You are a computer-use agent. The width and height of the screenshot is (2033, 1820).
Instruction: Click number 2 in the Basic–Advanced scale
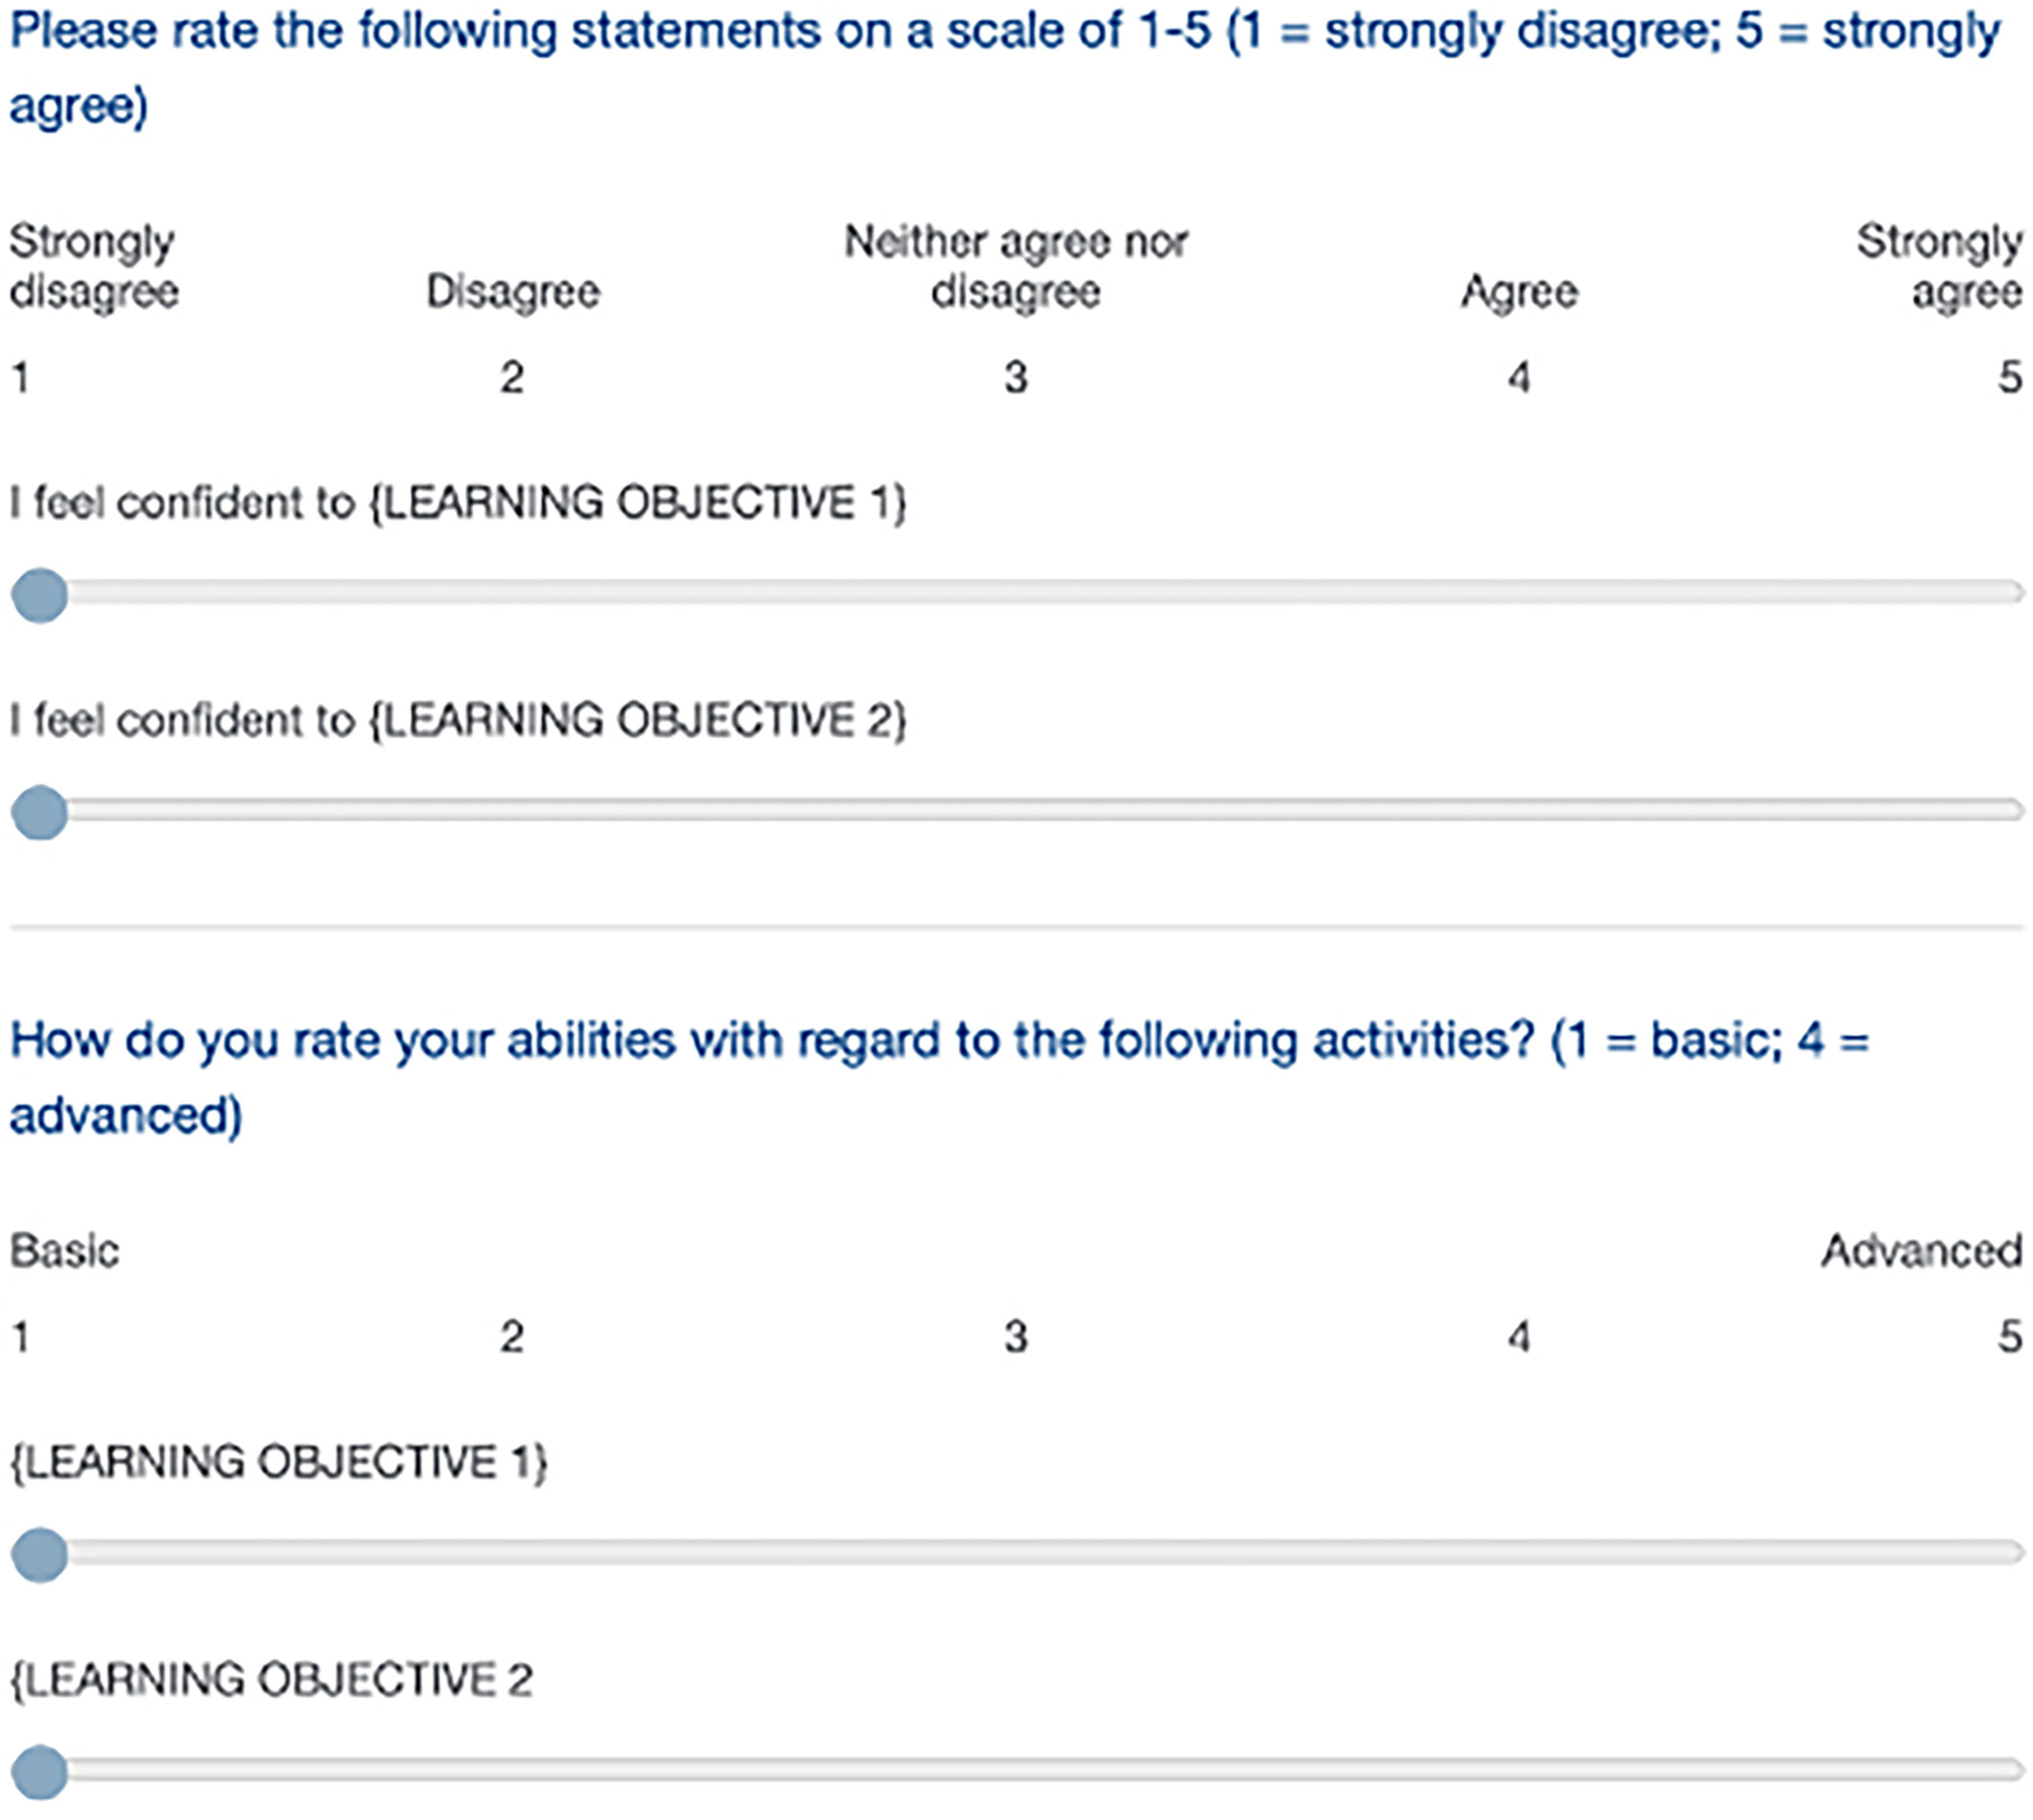pos(512,1337)
